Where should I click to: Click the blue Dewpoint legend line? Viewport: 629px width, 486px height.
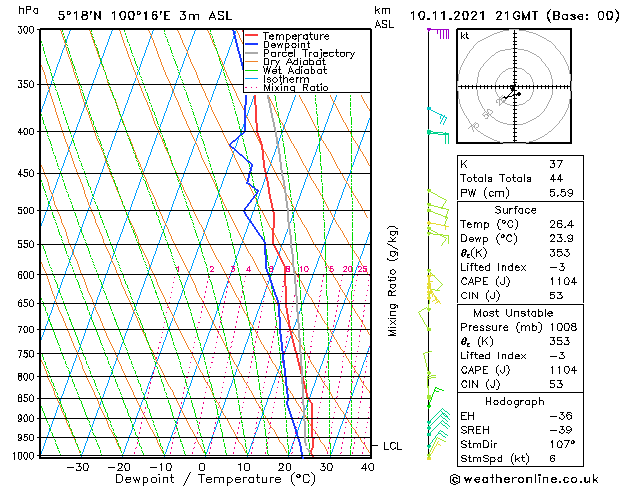252,44
